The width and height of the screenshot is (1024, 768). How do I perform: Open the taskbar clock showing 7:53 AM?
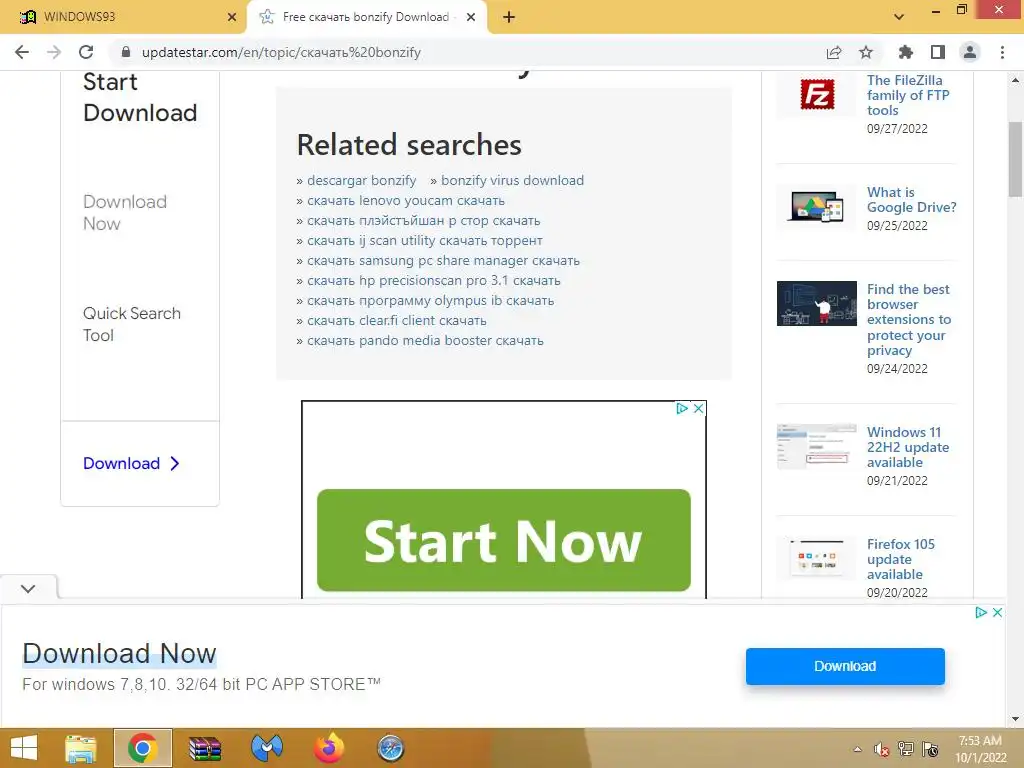[x=980, y=749]
